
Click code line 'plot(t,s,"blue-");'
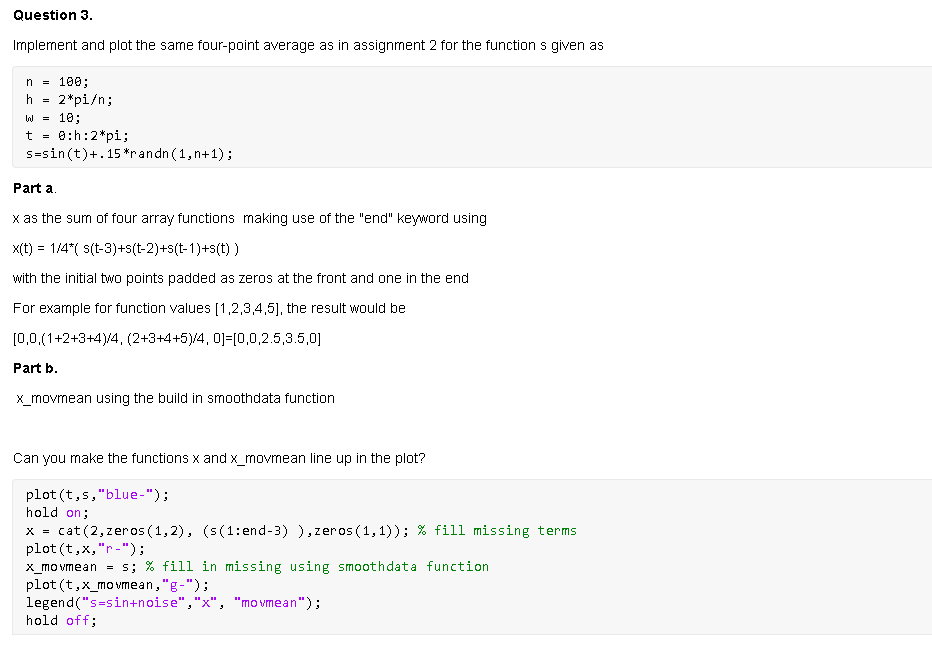[x=97, y=494]
